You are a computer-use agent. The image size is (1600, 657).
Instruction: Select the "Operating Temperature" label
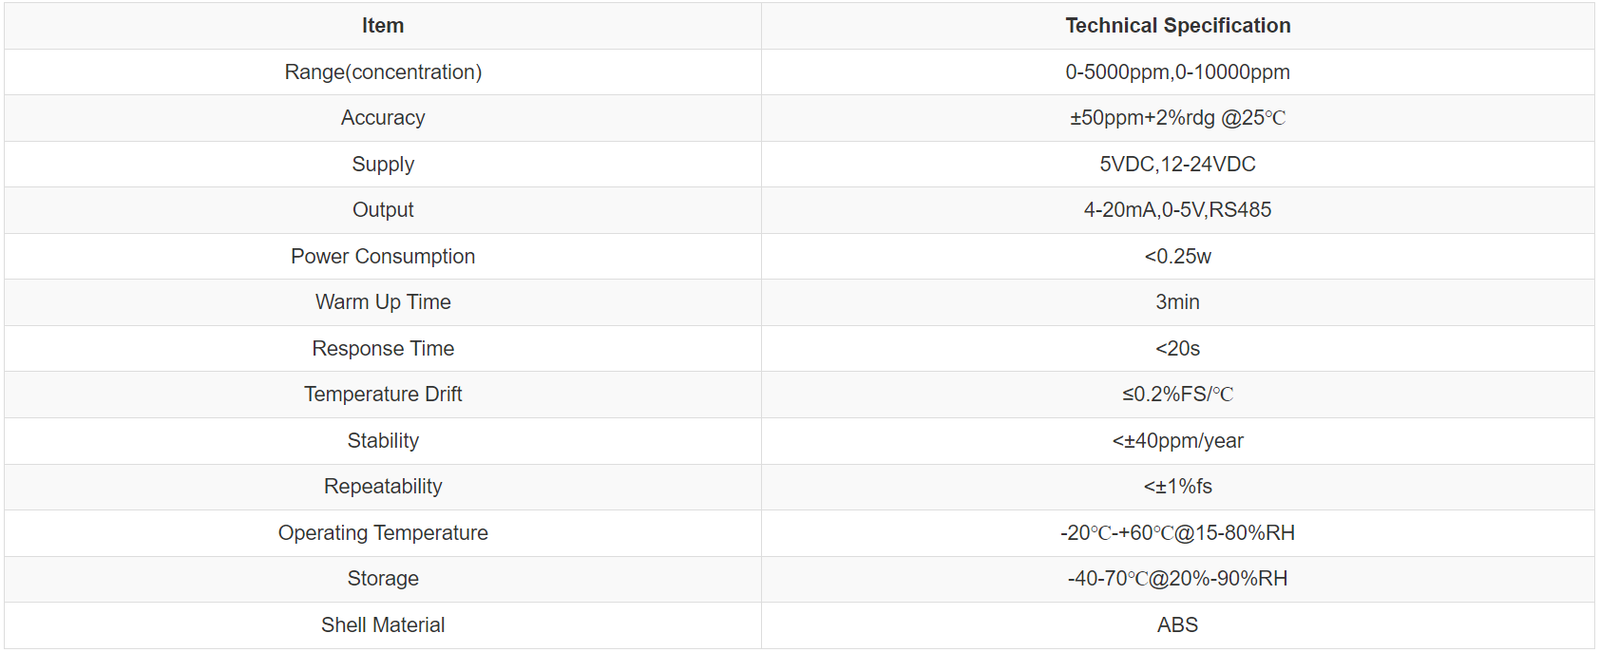tap(383, 533)
